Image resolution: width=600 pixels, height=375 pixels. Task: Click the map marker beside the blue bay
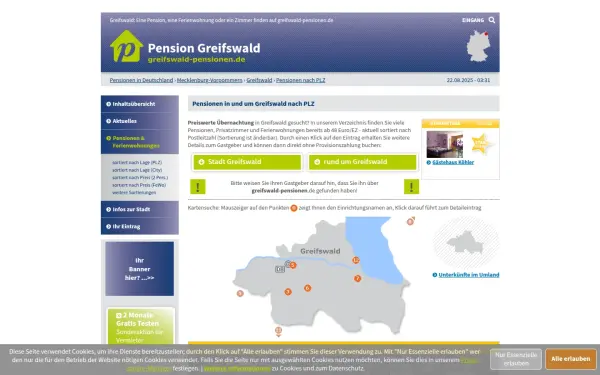pyautogui.click(x=356, y=260)
